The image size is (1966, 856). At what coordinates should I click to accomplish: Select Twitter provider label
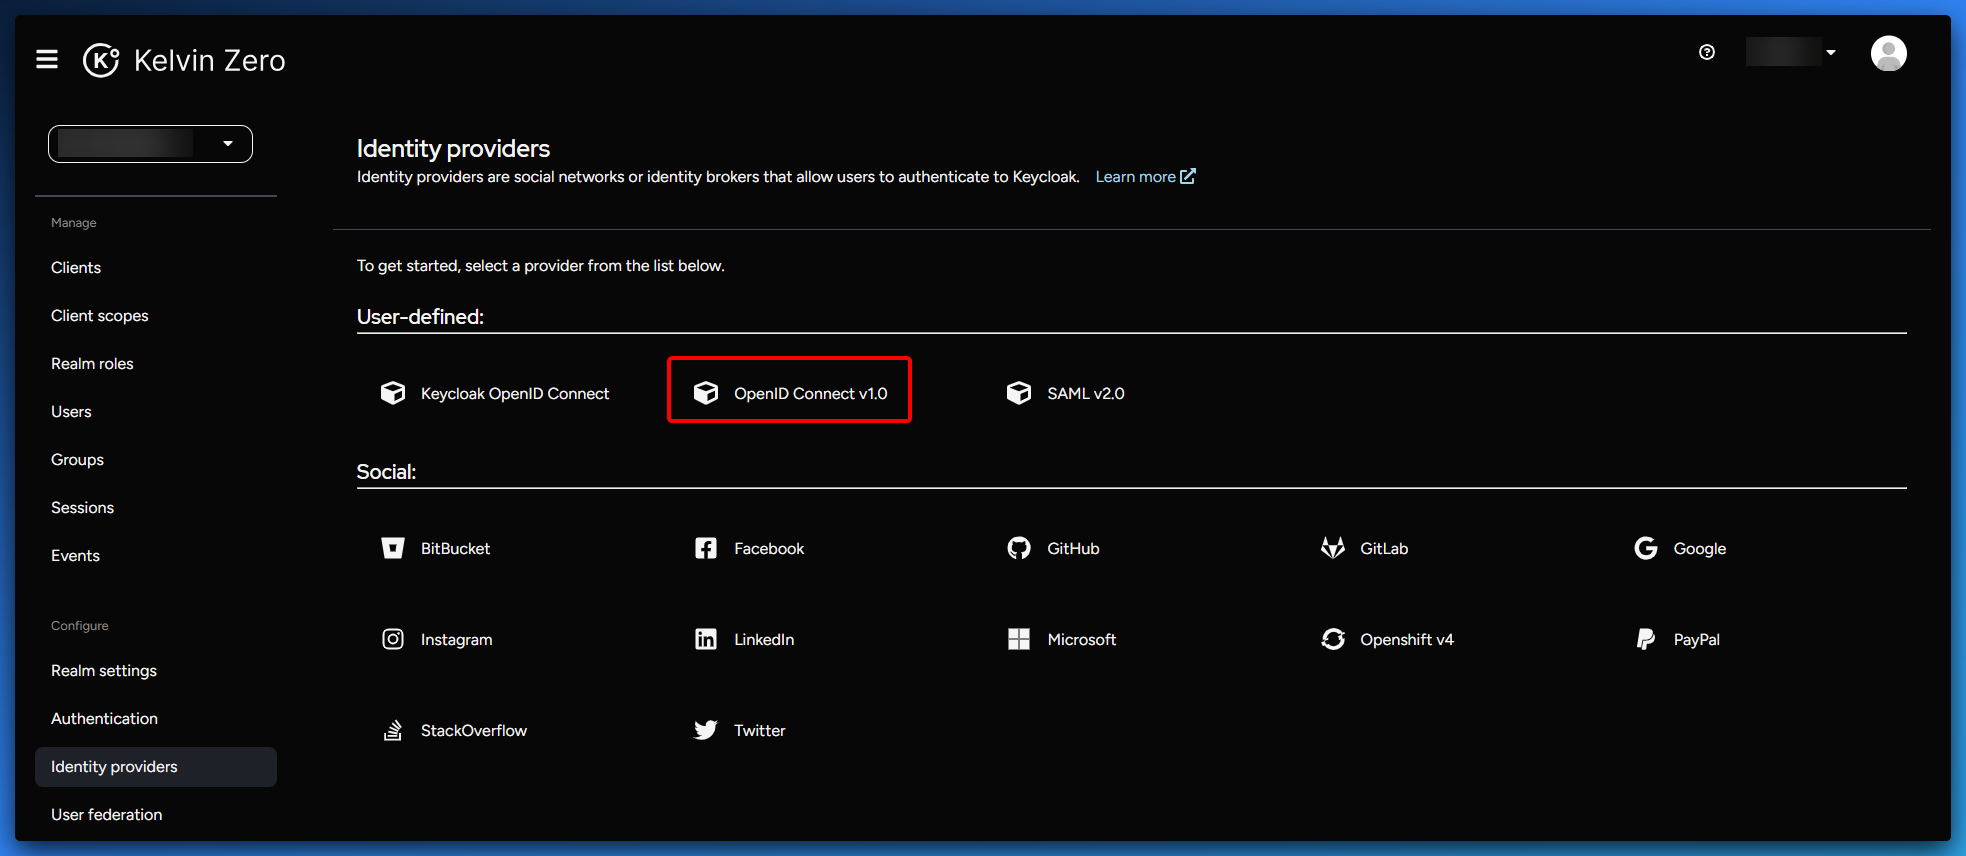point(760,731)
